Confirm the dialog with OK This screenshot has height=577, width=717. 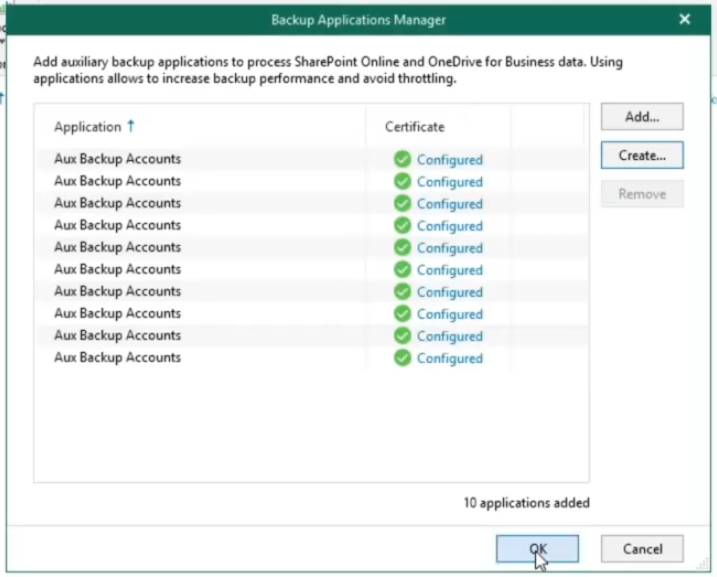pyautogui.click(x=537, y=549)
